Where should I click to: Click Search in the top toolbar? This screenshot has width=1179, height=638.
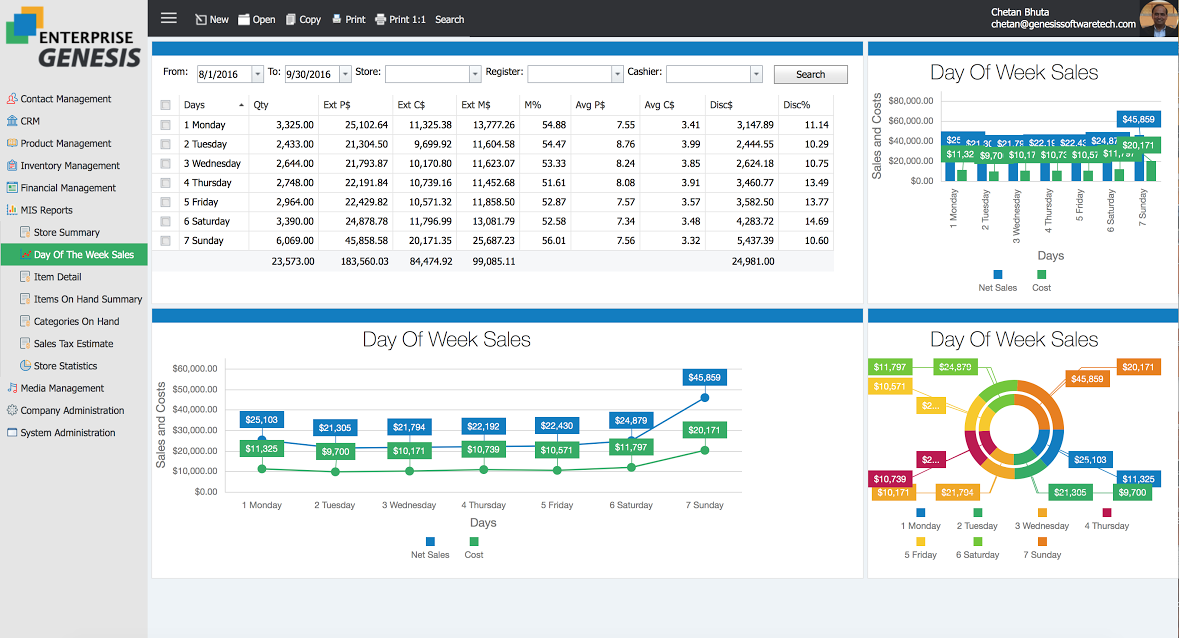click(449, 19)
